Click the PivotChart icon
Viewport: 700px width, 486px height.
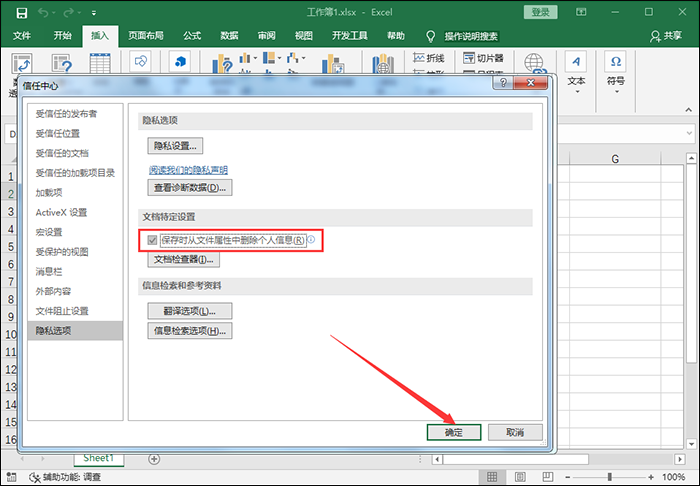click(333, 64)
